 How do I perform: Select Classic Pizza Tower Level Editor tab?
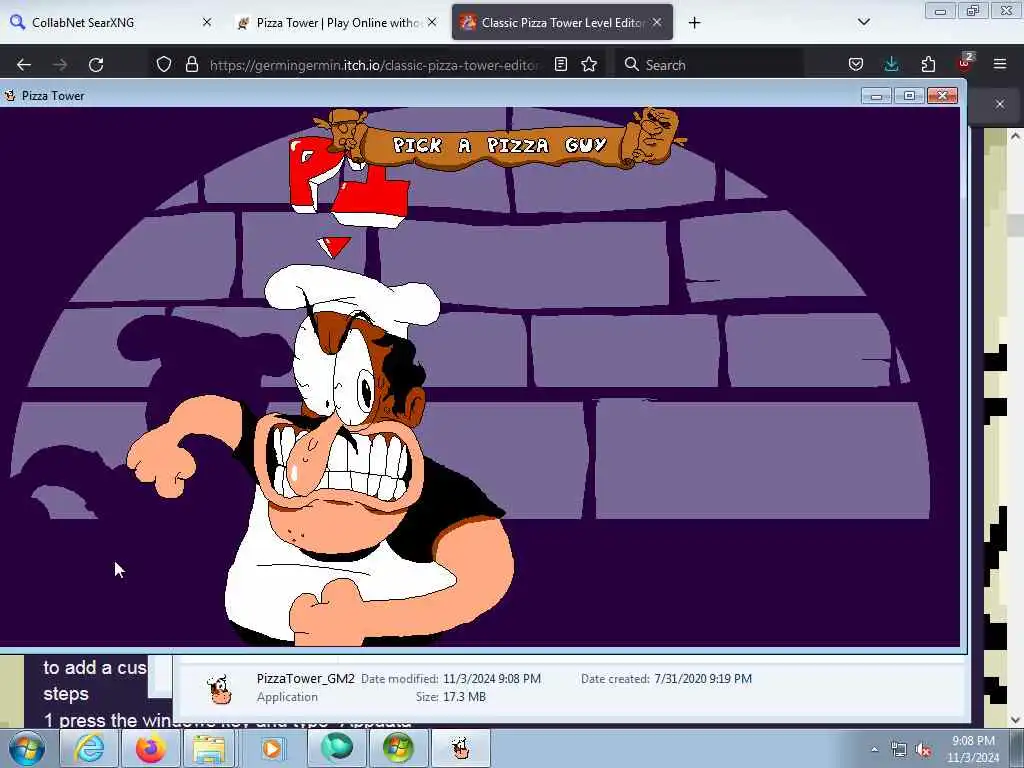(562, 22)
